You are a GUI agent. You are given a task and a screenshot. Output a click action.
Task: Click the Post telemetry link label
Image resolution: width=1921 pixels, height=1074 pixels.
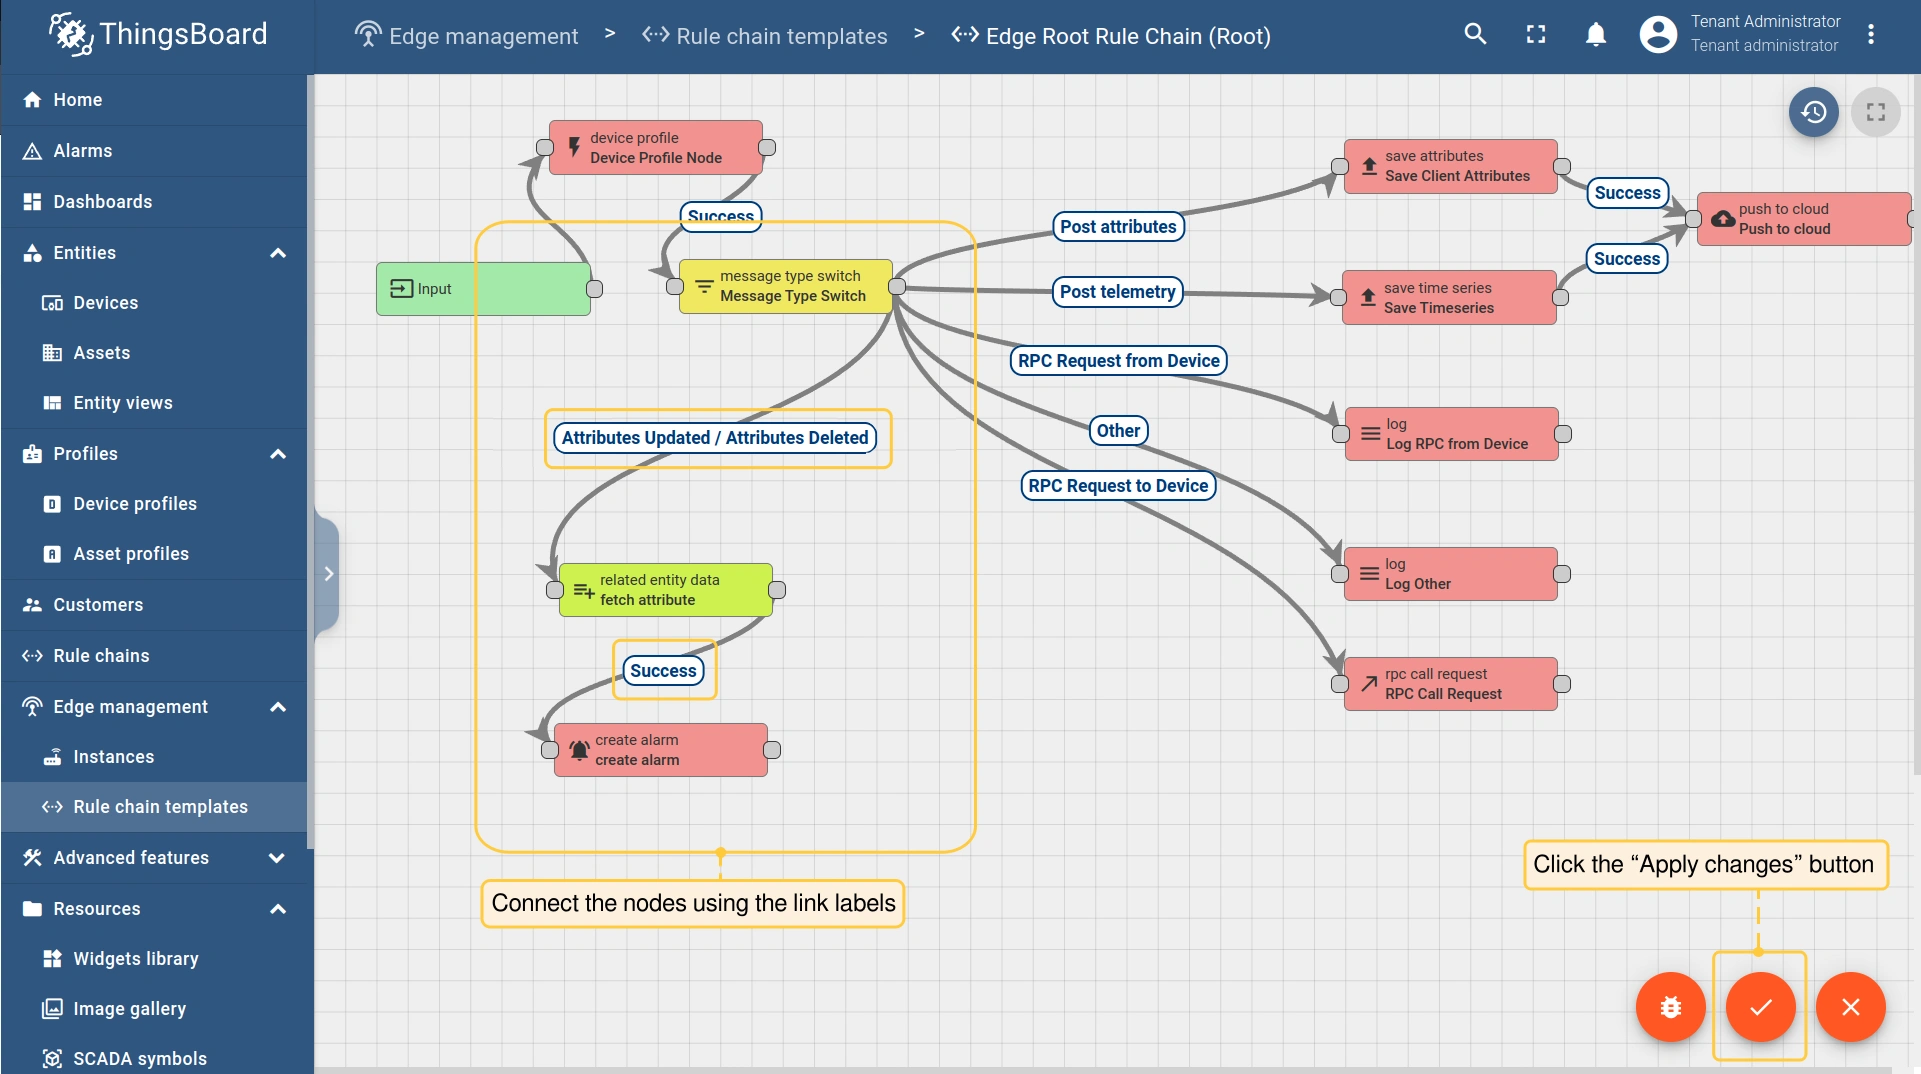point(1117,292)
